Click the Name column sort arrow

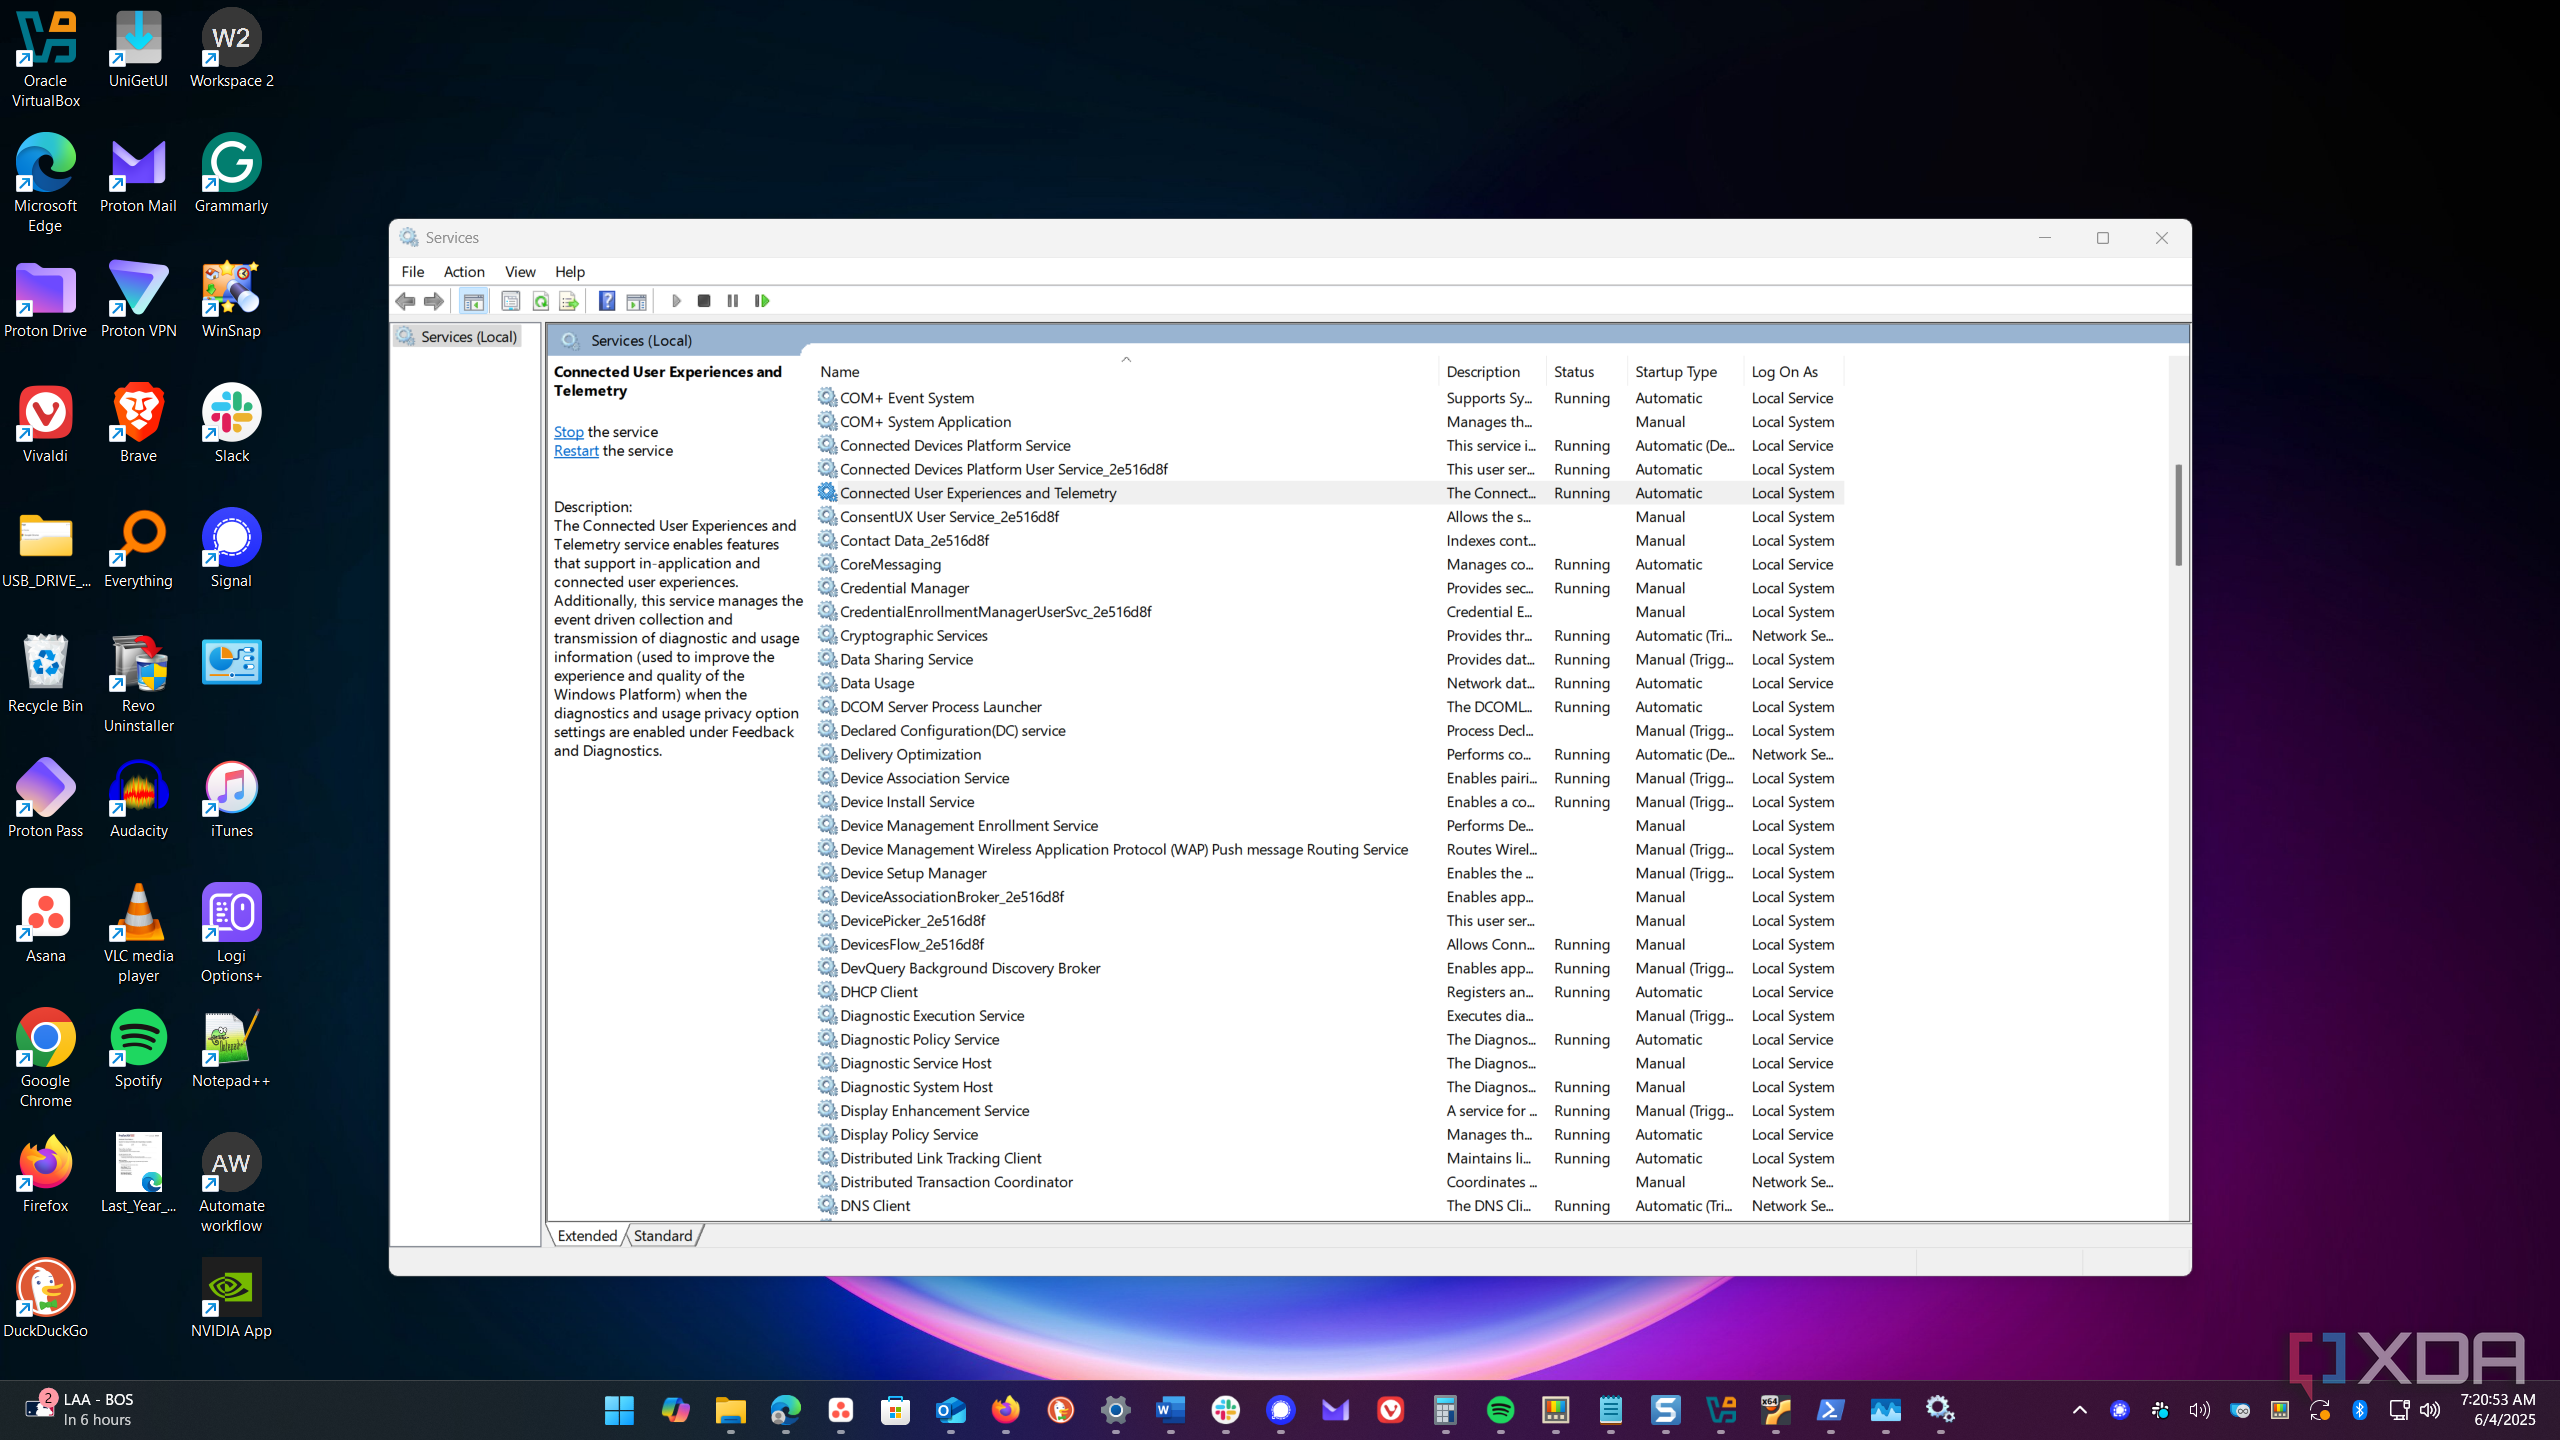(x=1126, y=360)
